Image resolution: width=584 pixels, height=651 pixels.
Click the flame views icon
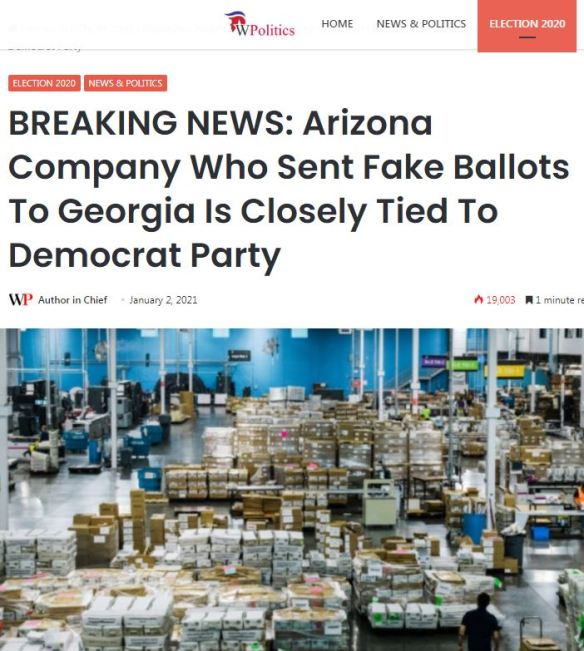(479, 299)
